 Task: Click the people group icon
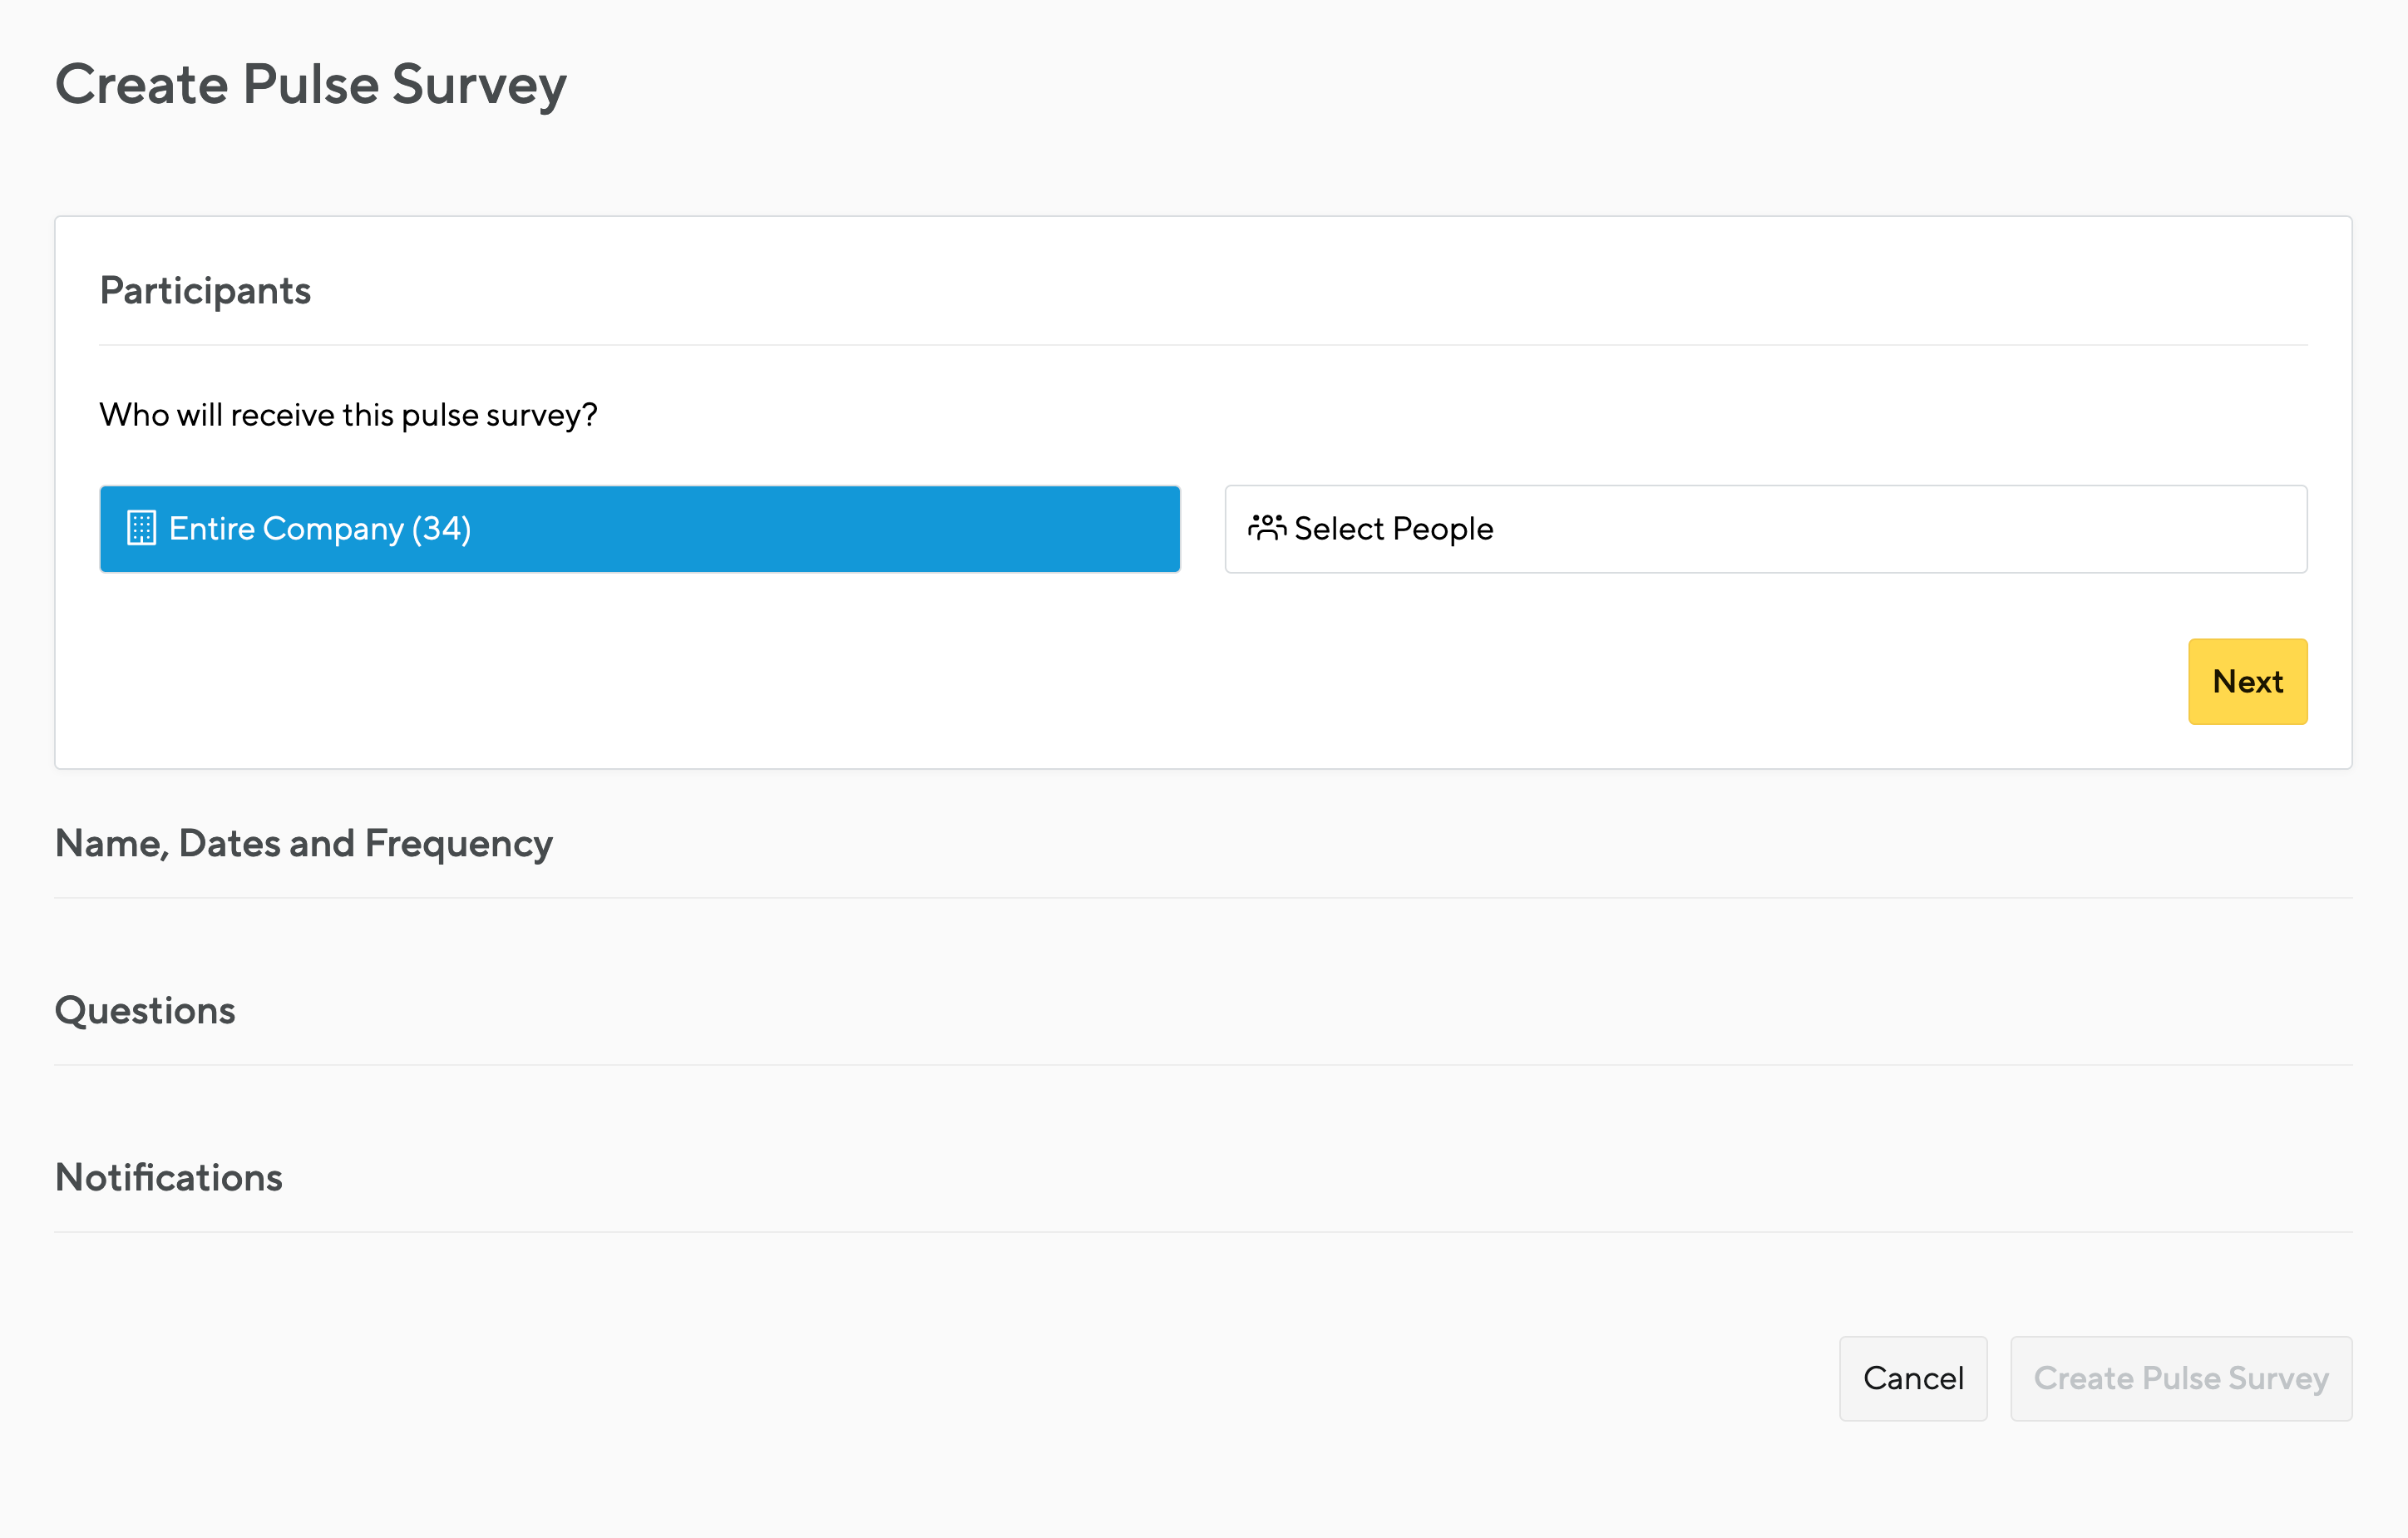click(x=1266, y=527)
